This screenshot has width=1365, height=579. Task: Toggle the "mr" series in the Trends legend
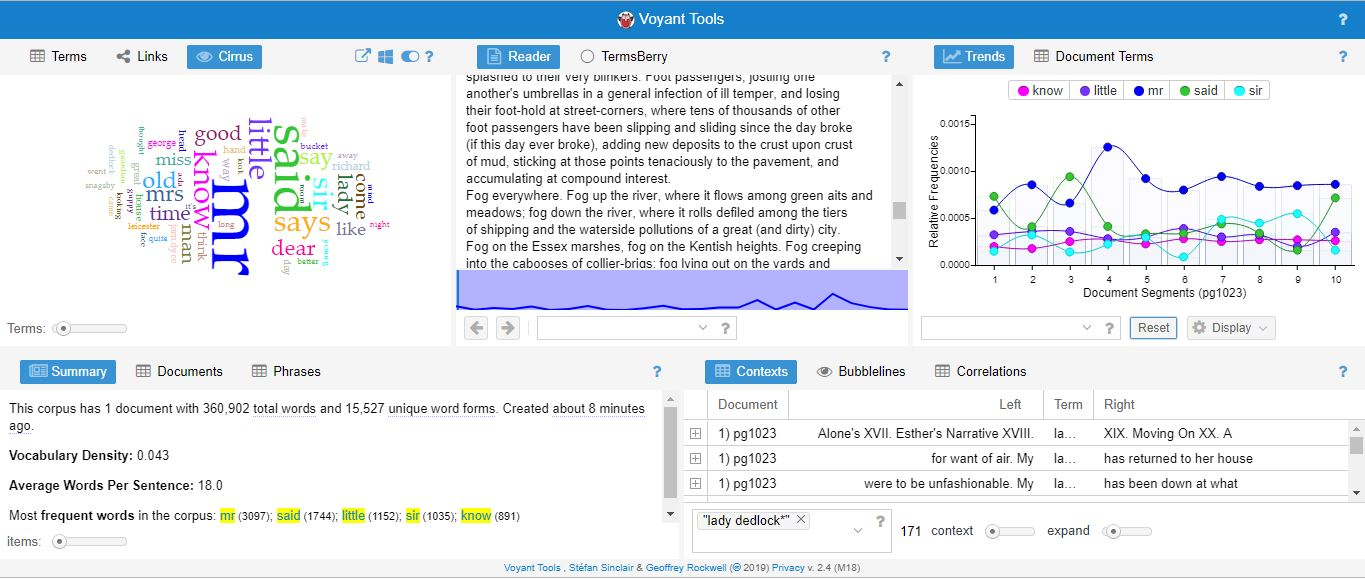pos(1148,90)
